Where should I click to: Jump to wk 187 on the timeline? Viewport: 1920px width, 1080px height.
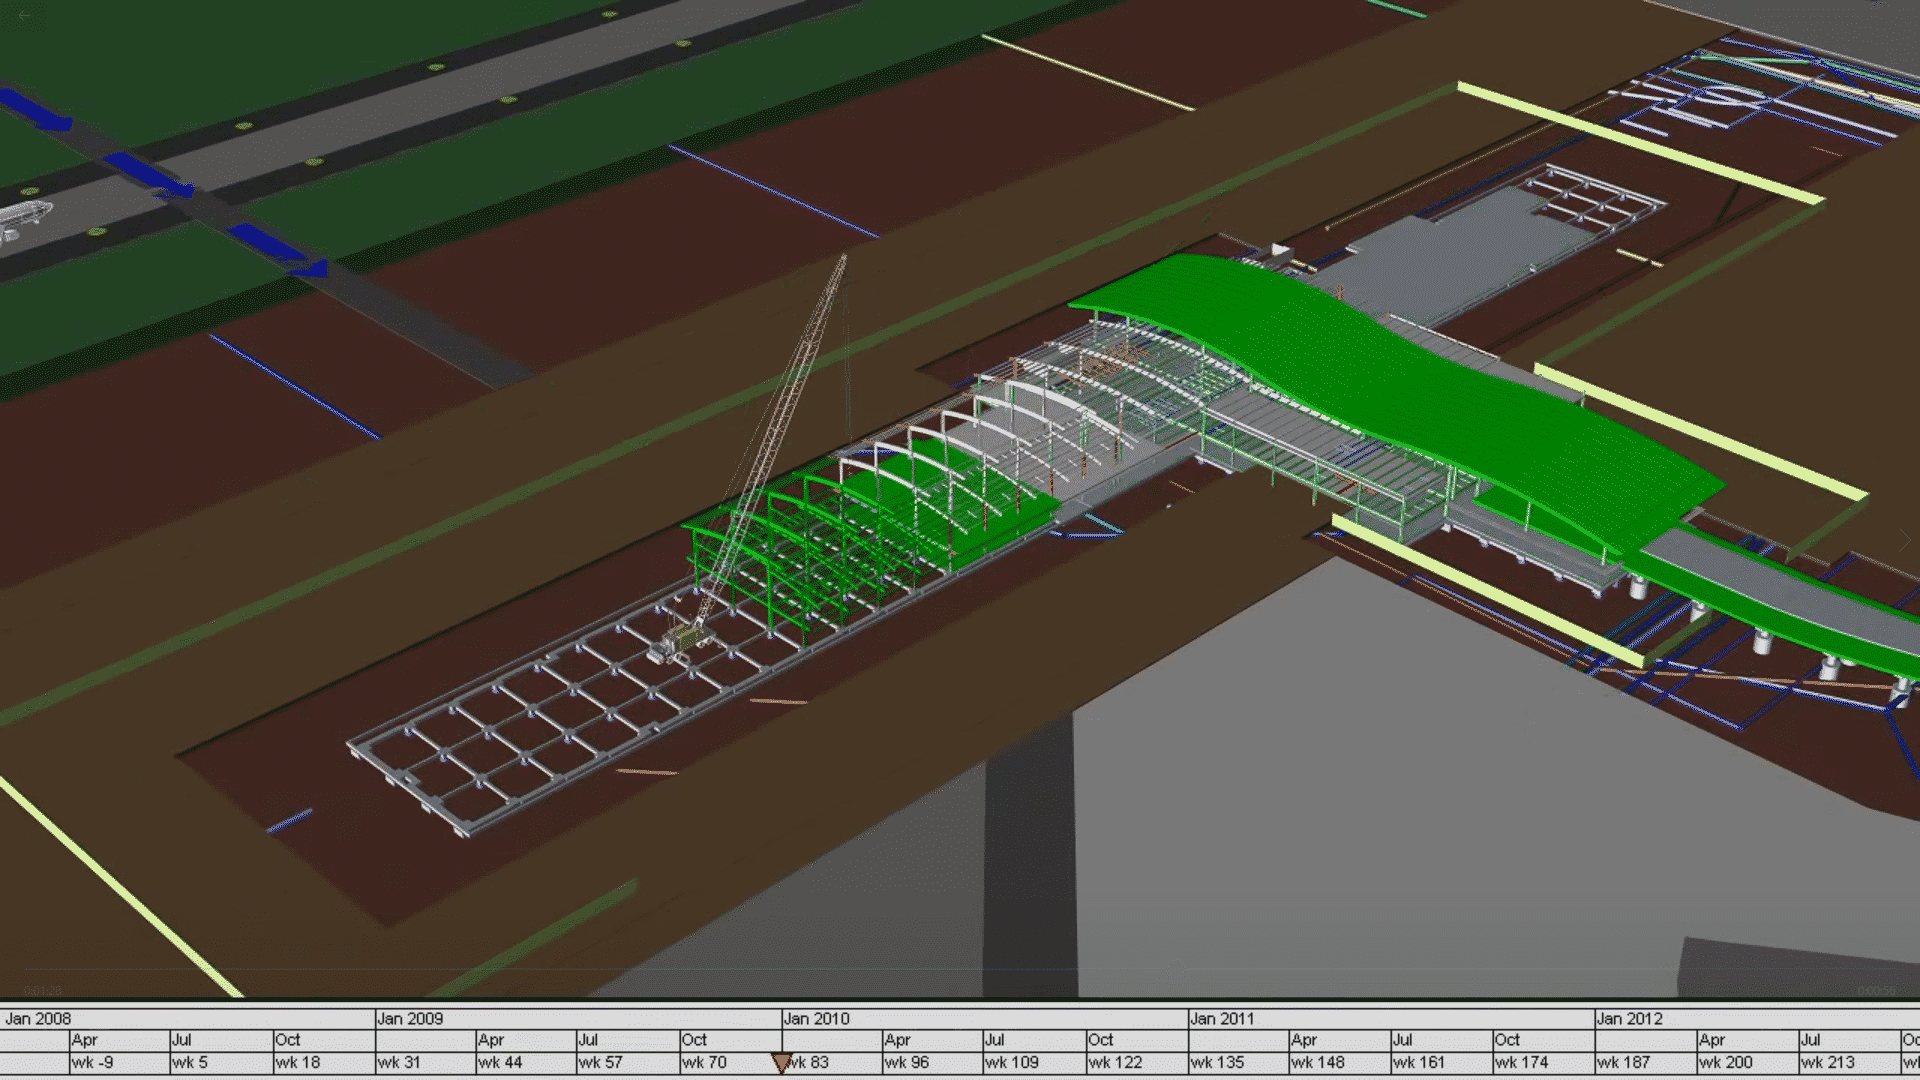1624,1062
